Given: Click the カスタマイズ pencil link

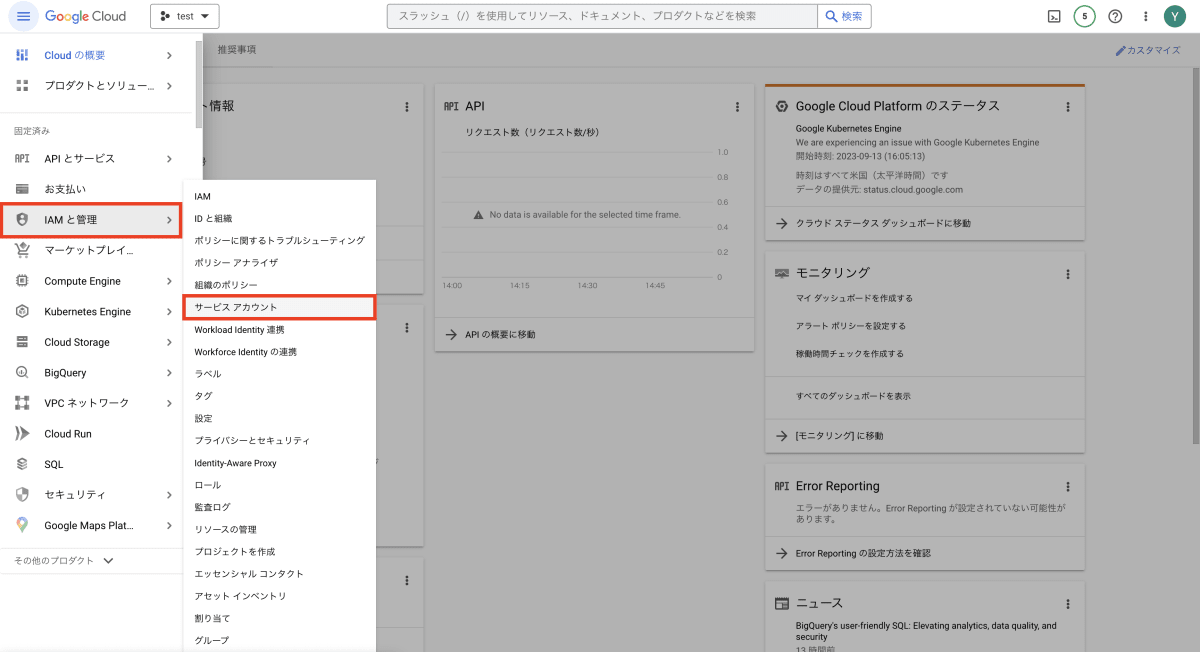Looking at the screenshot, I should [1148, 50].
